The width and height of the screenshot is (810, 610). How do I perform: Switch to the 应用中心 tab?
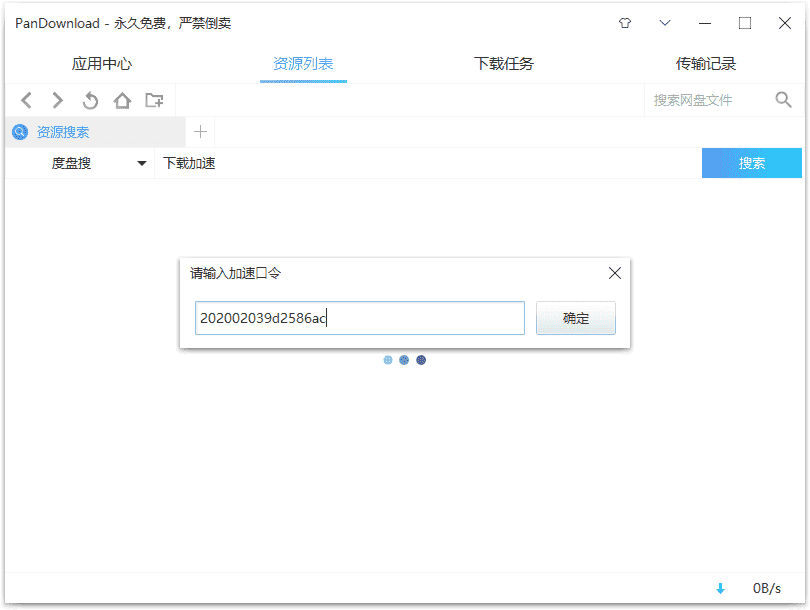pyautogui.click(x=102, y=64)
